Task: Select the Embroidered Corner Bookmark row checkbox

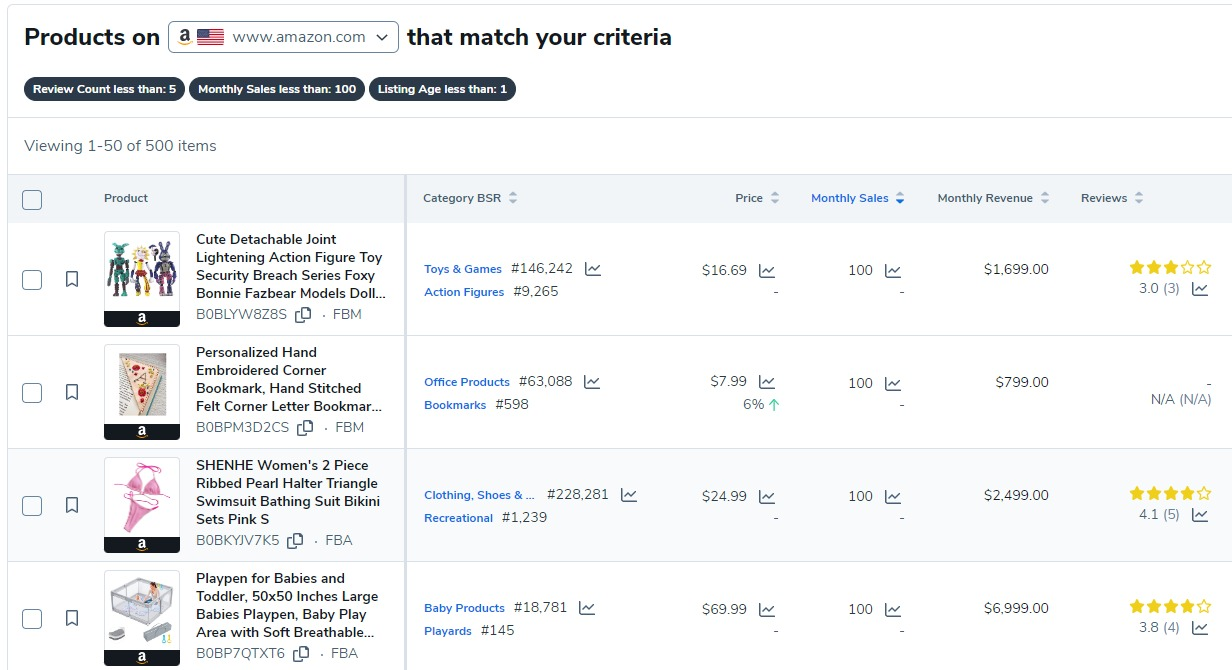Action: pos(32,392)
